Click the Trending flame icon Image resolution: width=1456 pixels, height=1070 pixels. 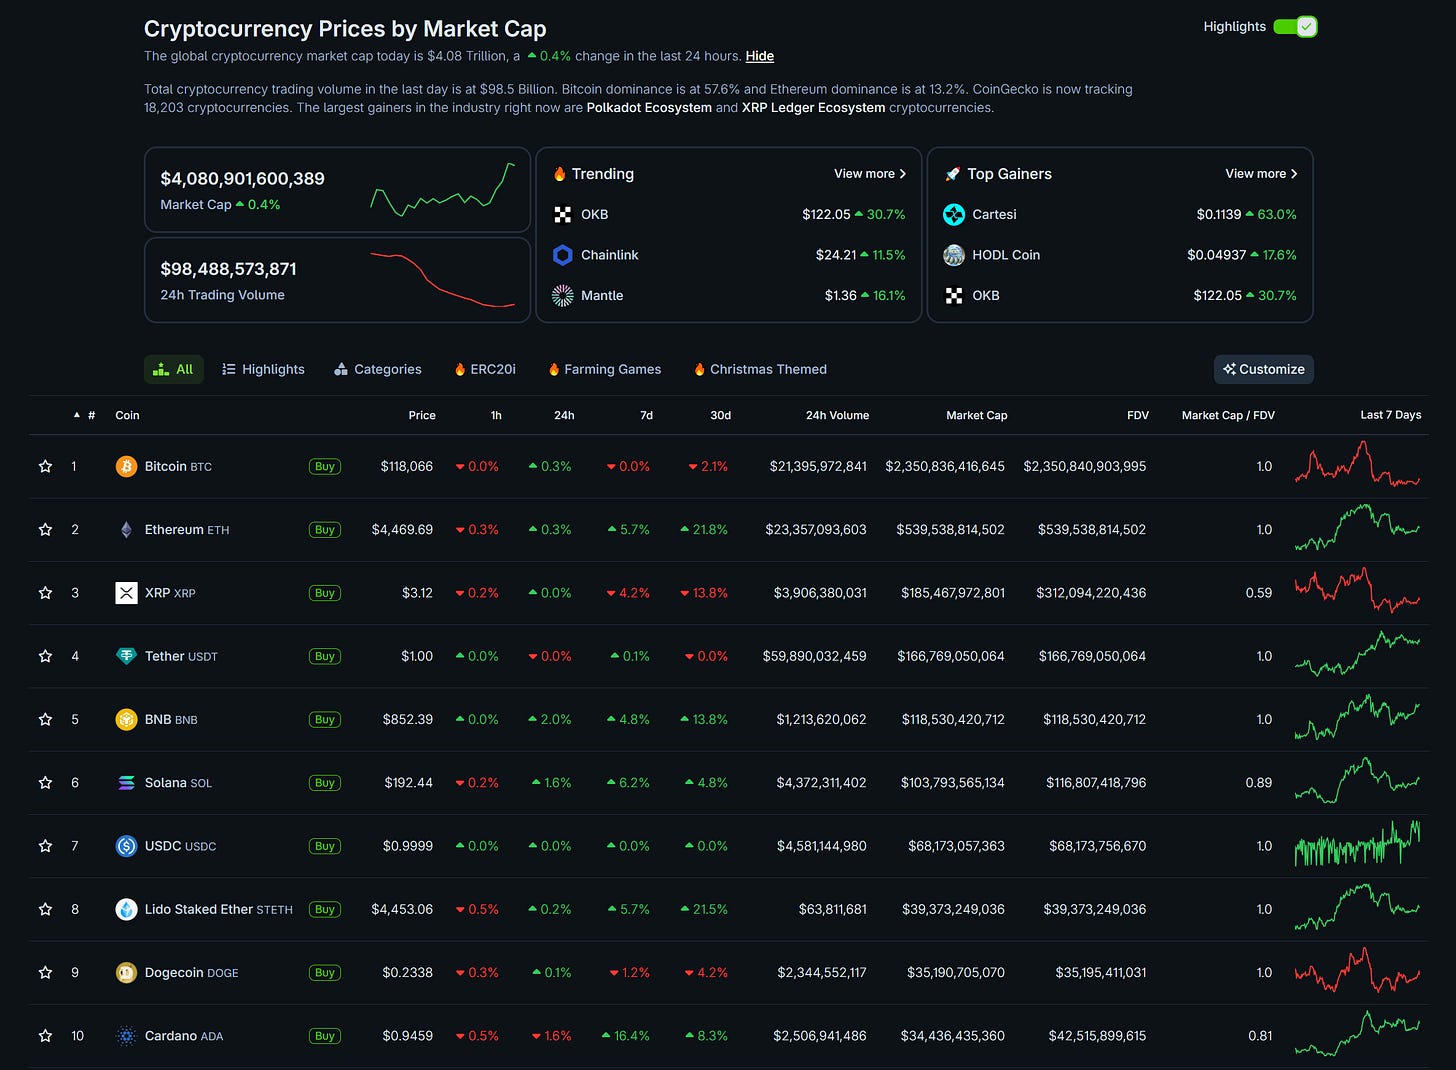coord(560,174)
